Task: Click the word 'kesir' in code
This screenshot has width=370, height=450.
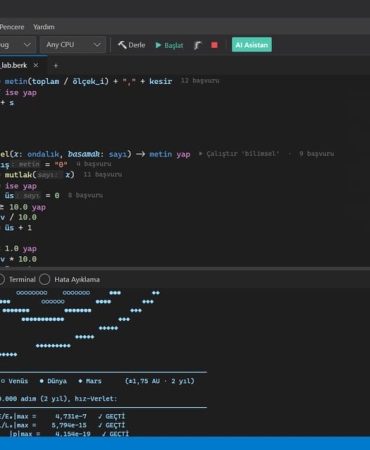Action: coord(161,81)
